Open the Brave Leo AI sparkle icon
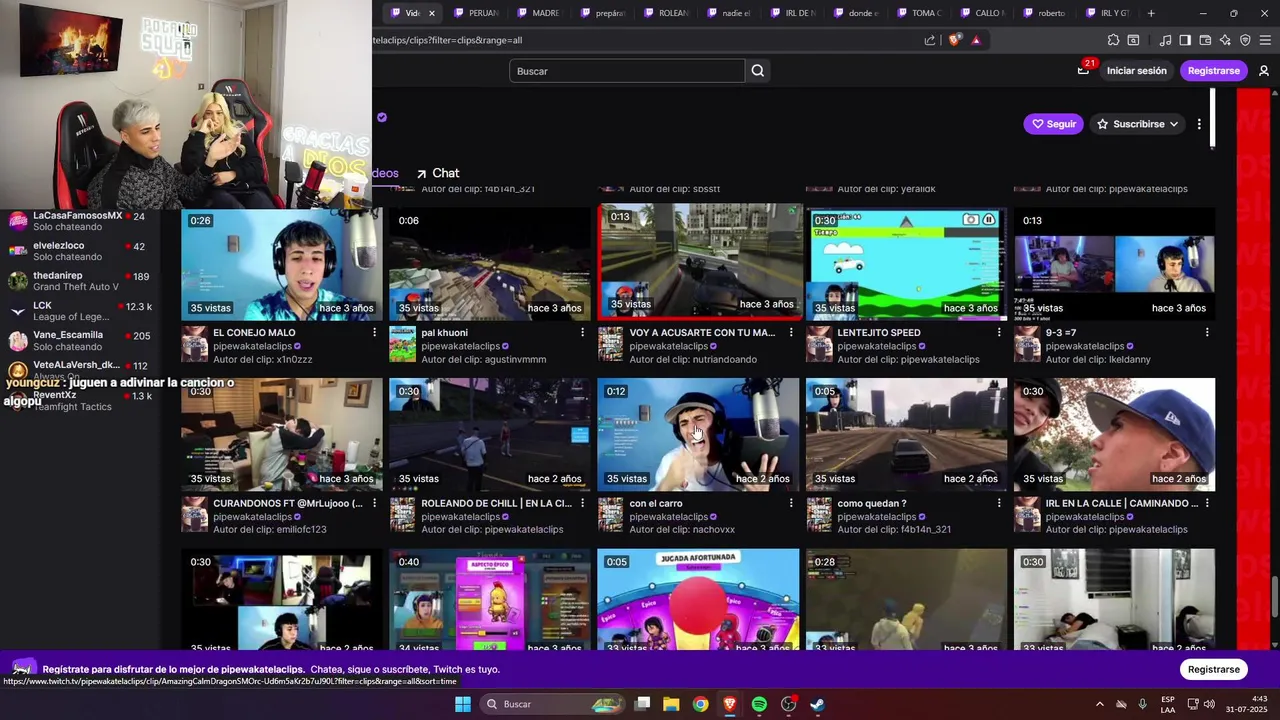This screenshot has width=1280, height=720. coord(1225,40)
